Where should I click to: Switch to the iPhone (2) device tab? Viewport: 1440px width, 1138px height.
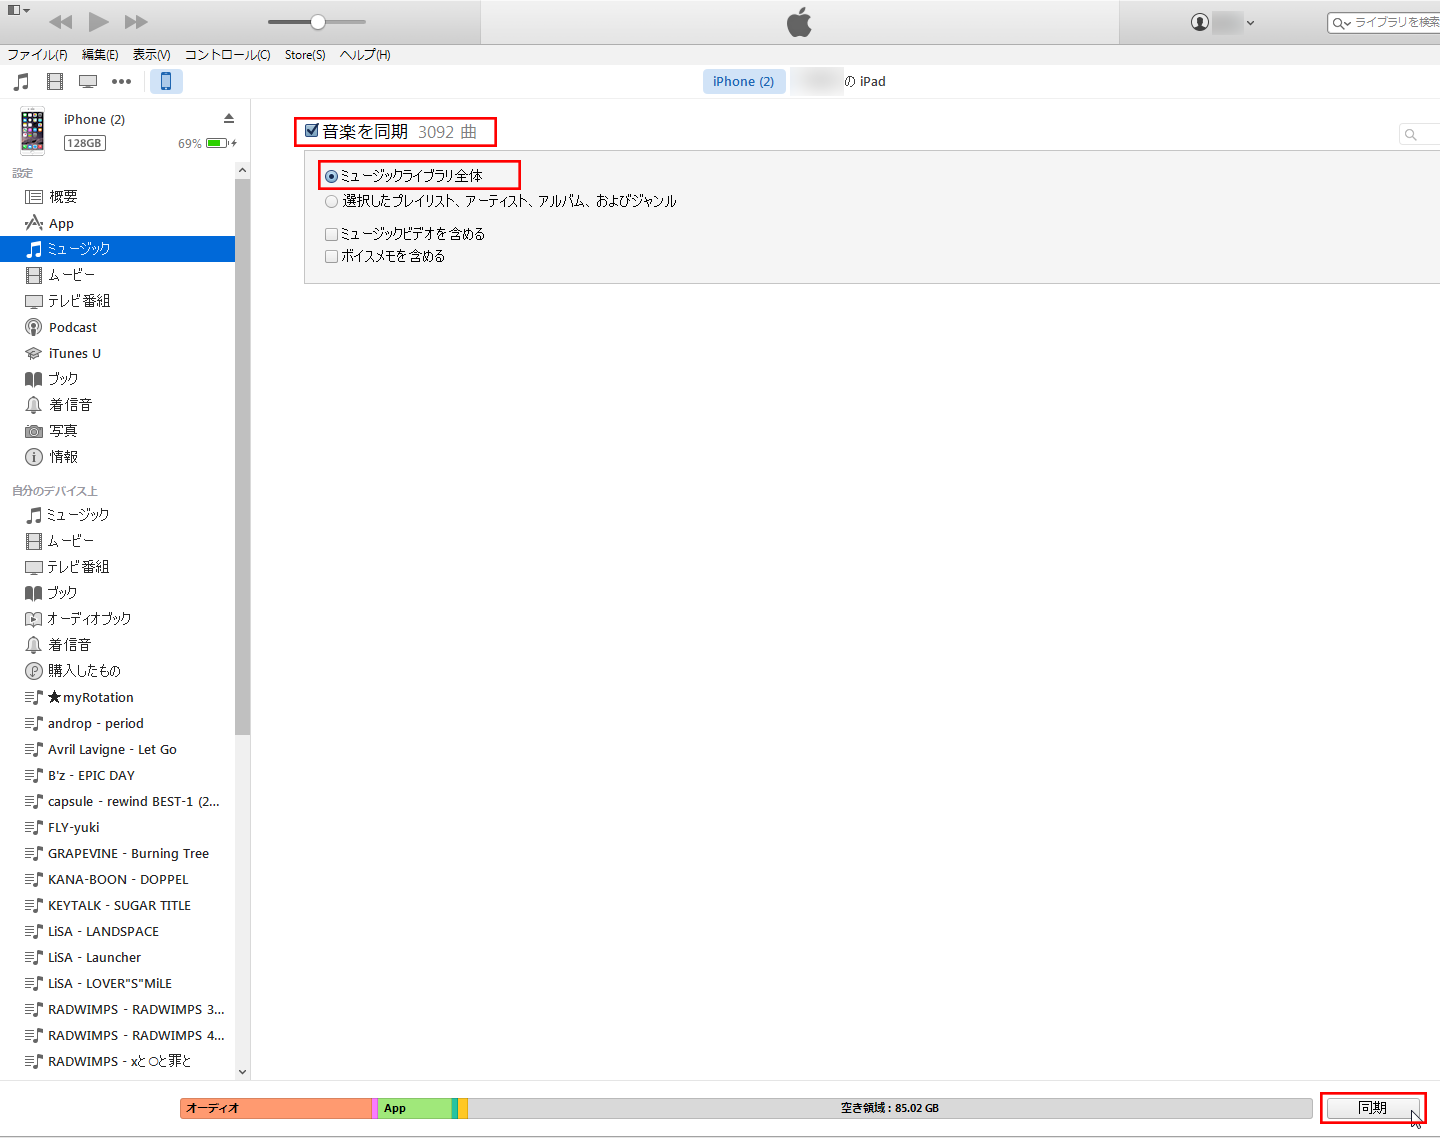click(744, 81)
